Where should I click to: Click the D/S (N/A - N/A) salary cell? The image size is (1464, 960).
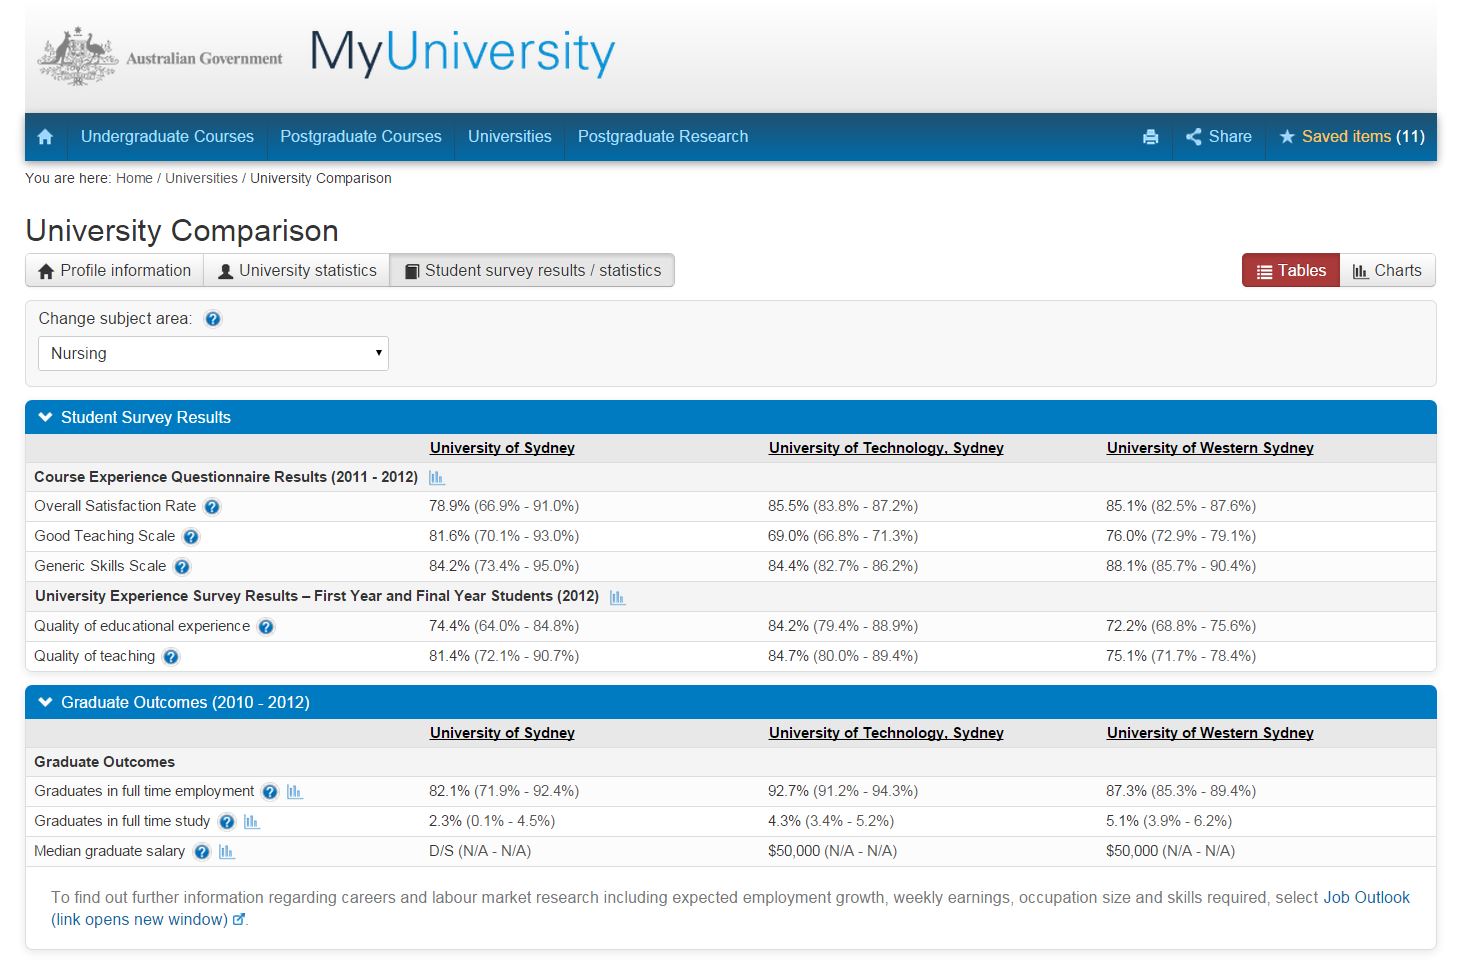click(x=480, y=851)
